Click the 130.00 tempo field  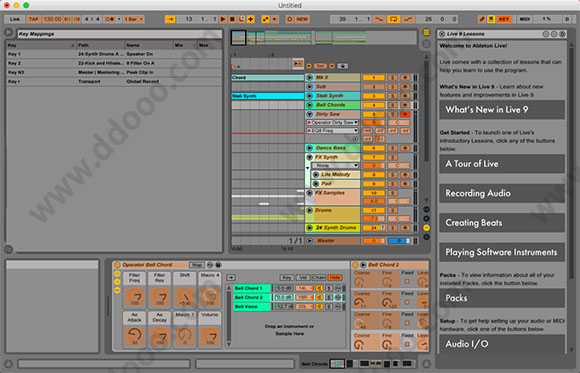pos(52,19)
